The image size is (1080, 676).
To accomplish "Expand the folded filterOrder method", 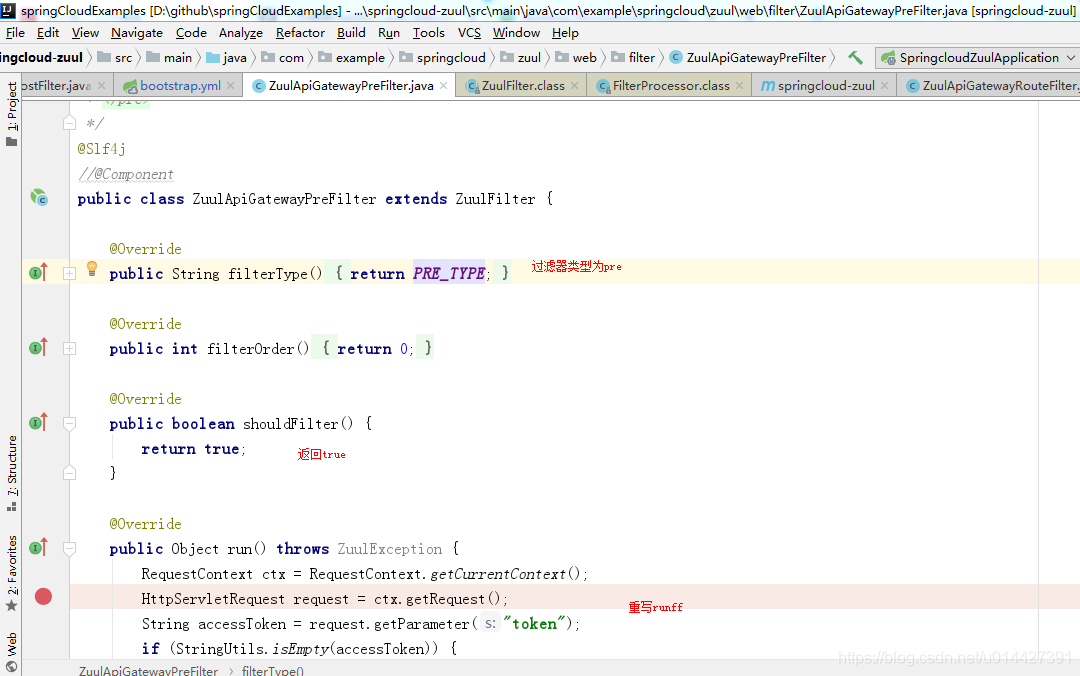I will 70,349.
